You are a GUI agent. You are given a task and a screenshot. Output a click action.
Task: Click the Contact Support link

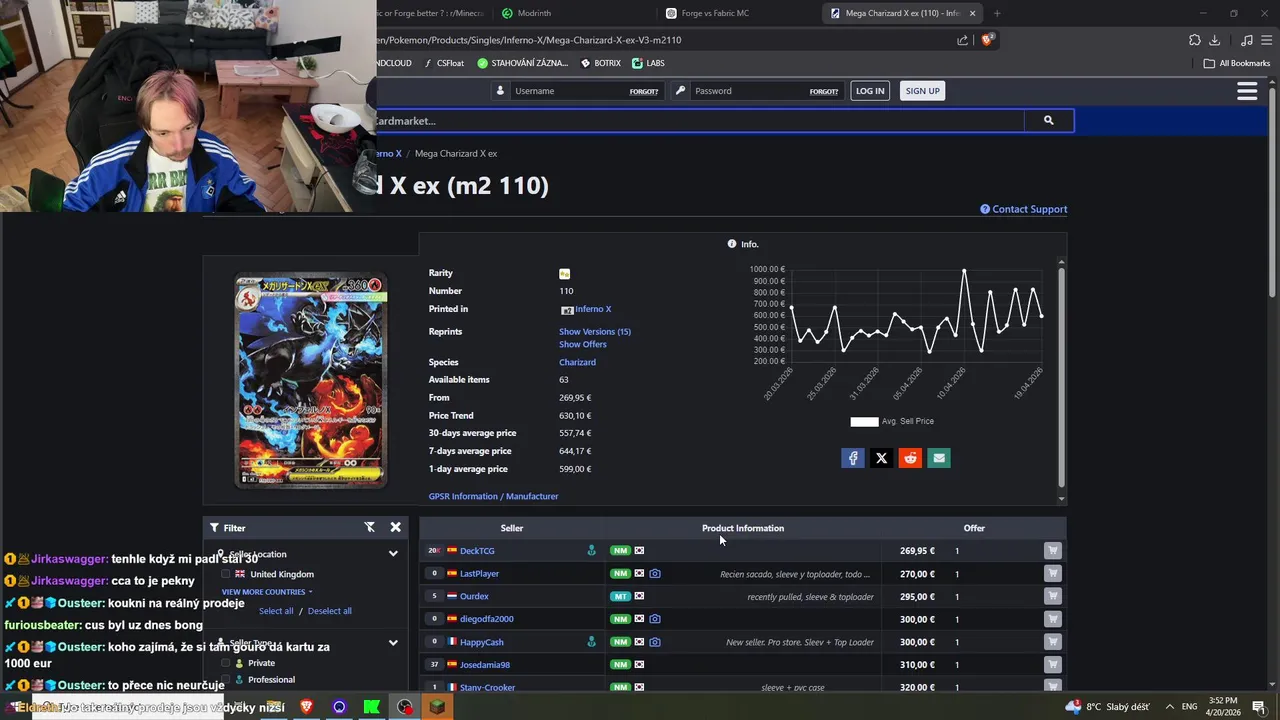1024,209
